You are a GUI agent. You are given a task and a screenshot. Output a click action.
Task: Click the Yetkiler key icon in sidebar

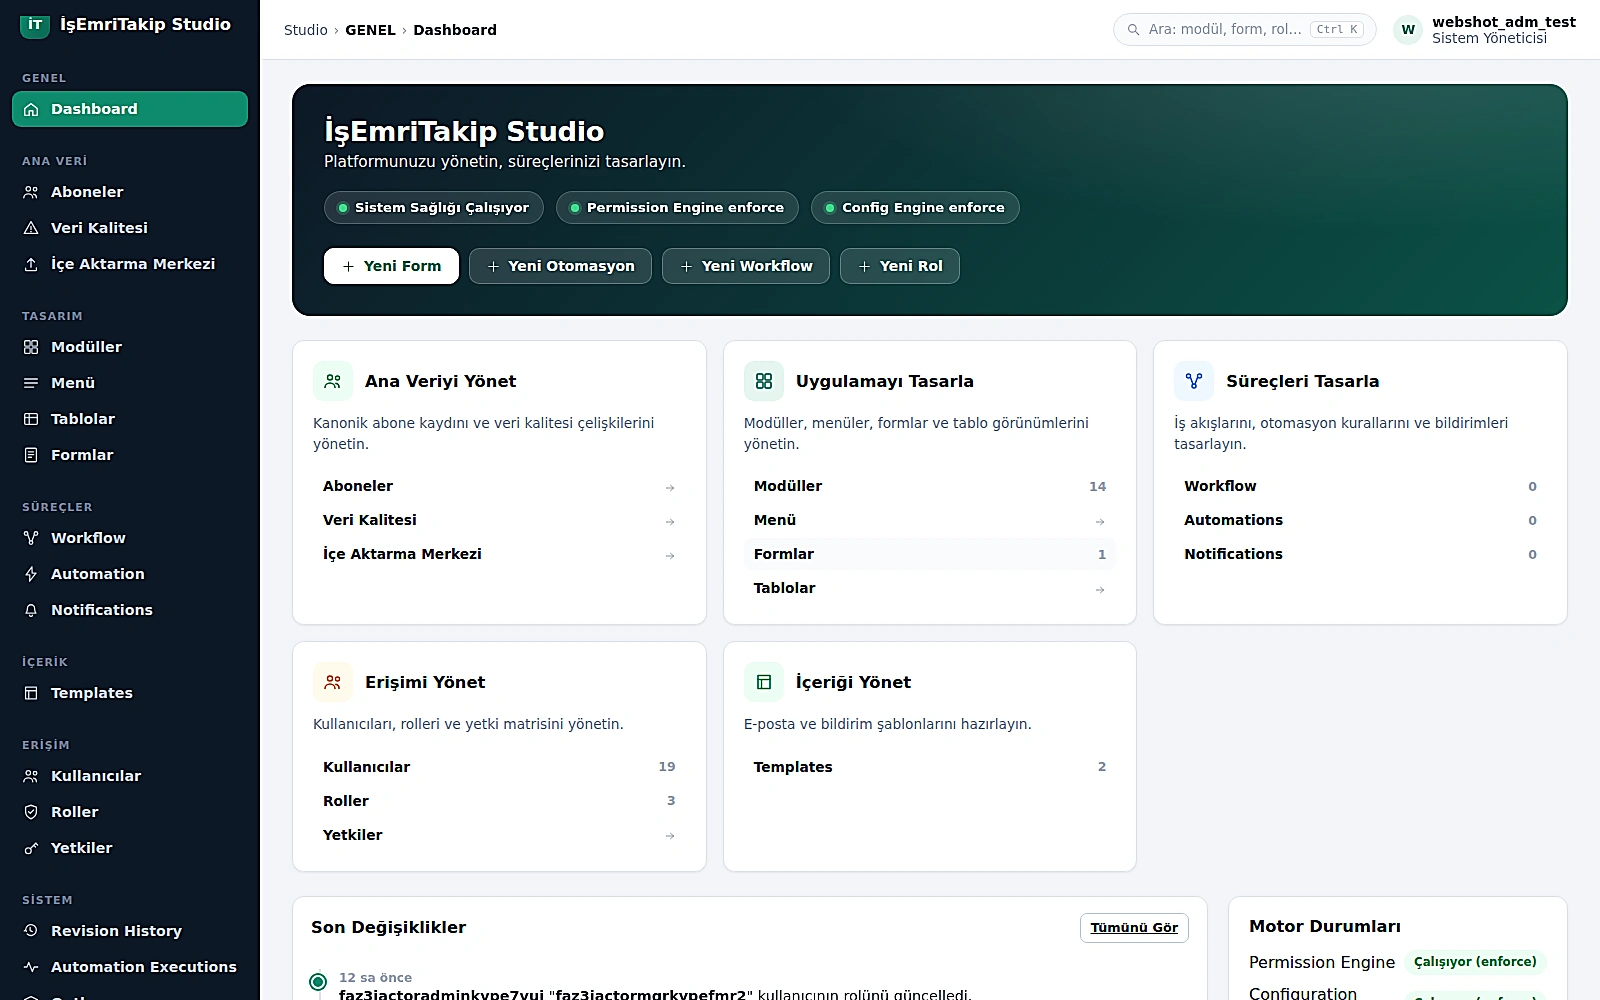point(31,848)
